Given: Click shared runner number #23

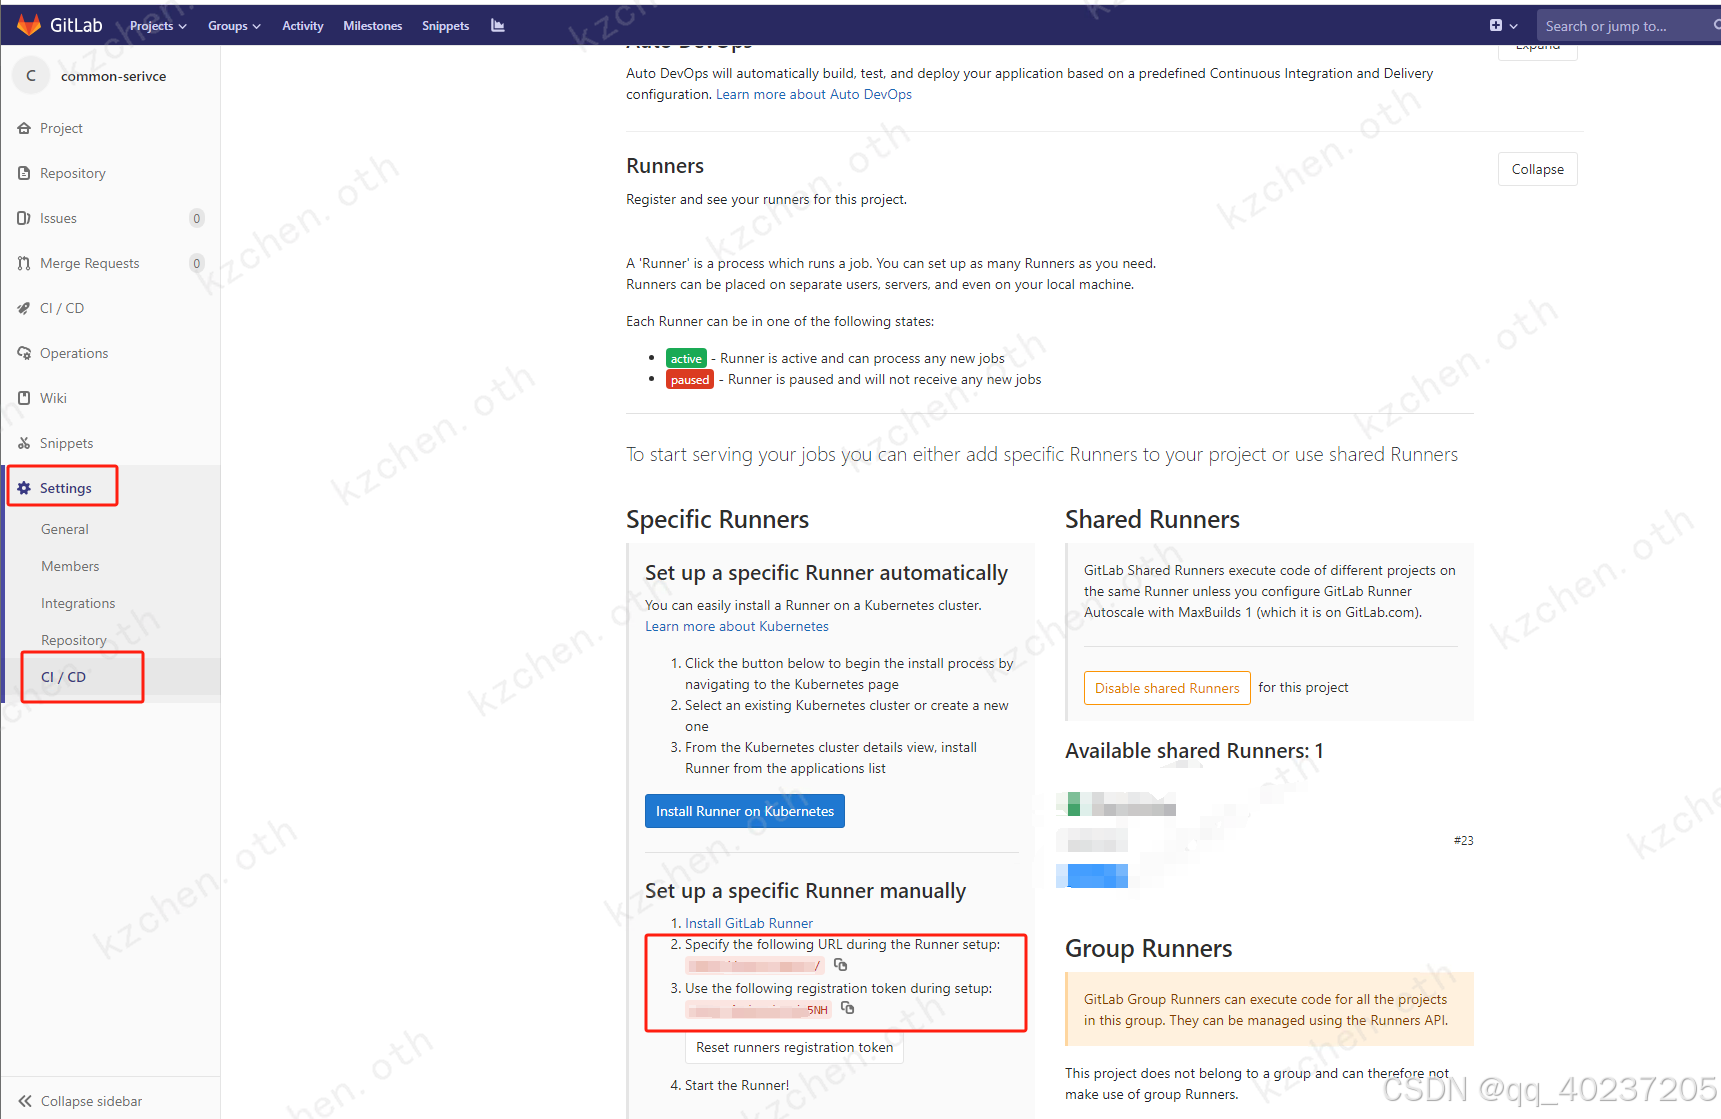Looking at the screenshot, I should (x=1463, y=841).
